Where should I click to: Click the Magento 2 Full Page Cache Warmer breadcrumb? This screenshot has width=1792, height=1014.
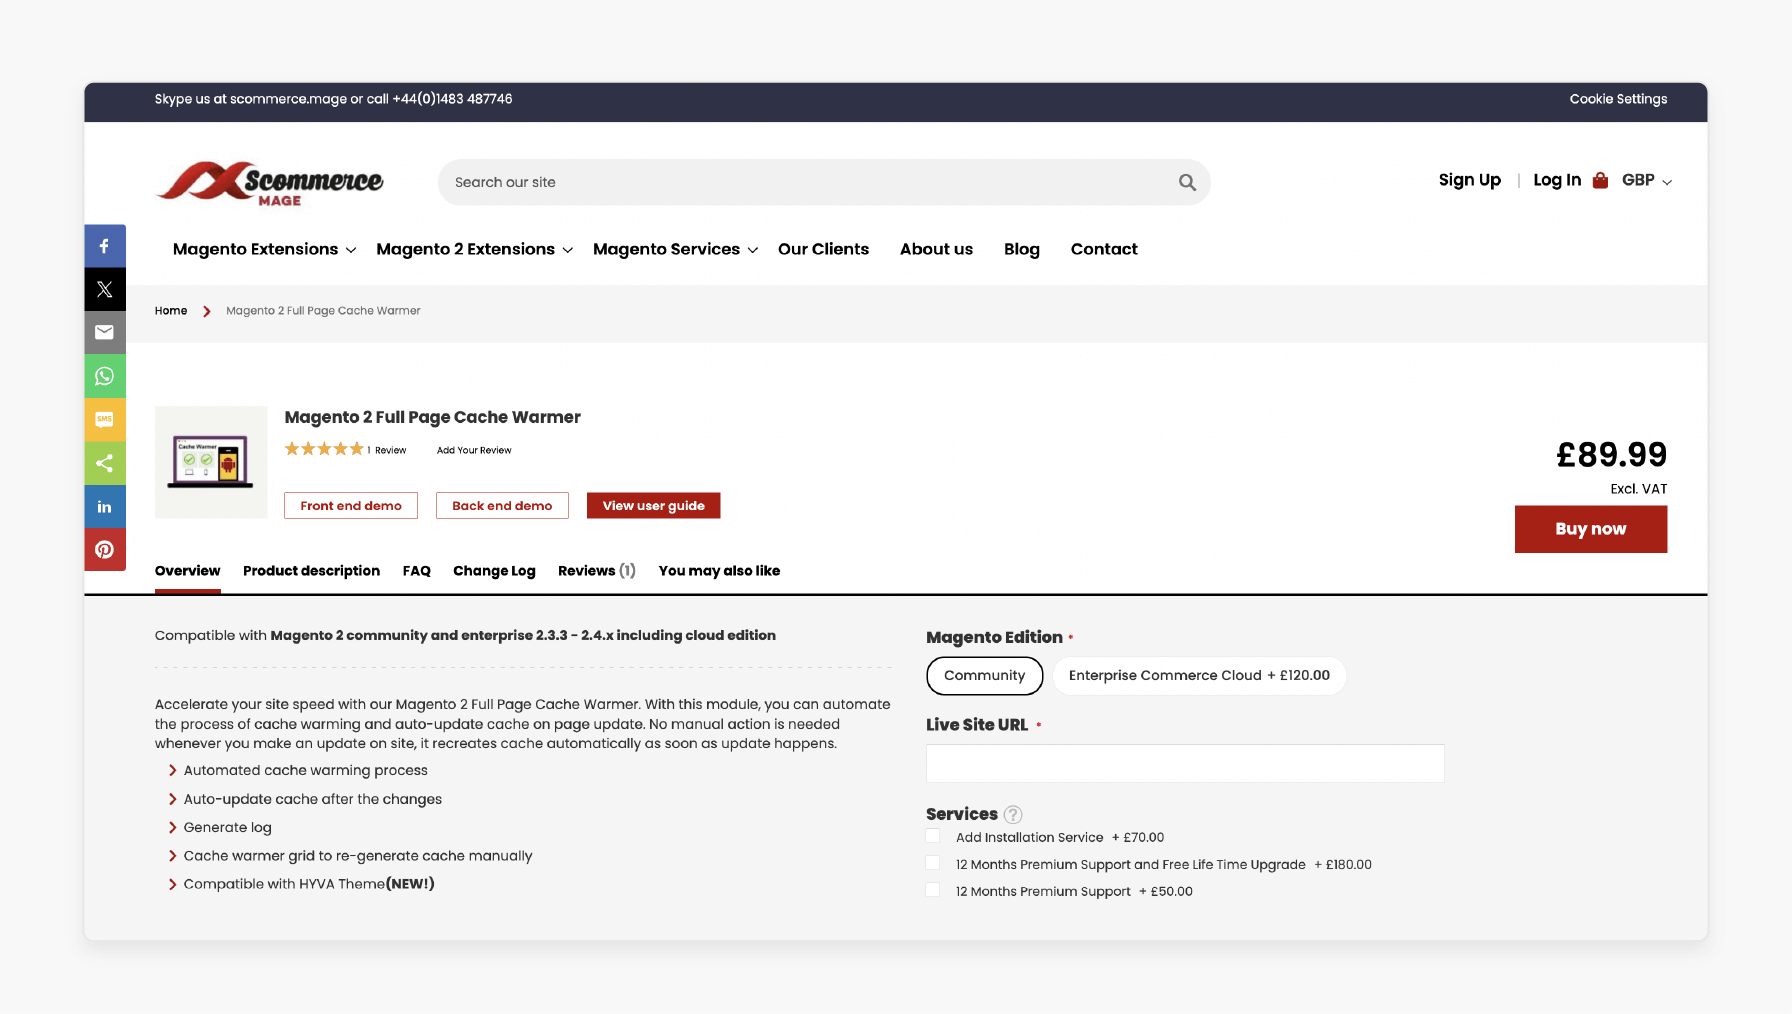323,311
